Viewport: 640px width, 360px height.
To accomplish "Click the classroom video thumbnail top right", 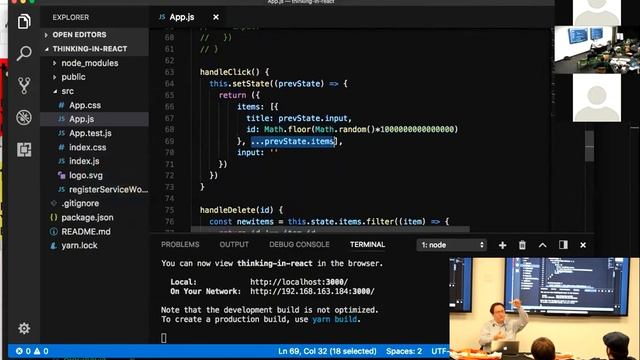I will pyautogui.click(x=597, y=50).
